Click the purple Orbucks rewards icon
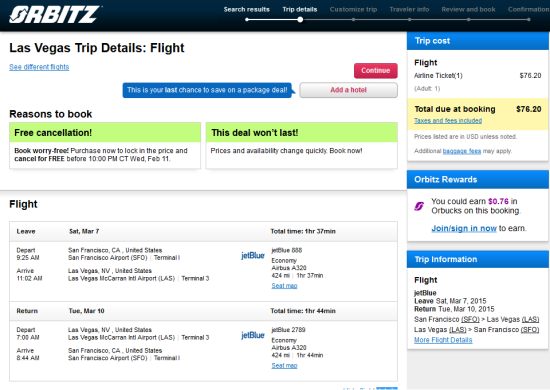Screen dimensions: 550x390 pyautogui.click(x=419, y=206)
